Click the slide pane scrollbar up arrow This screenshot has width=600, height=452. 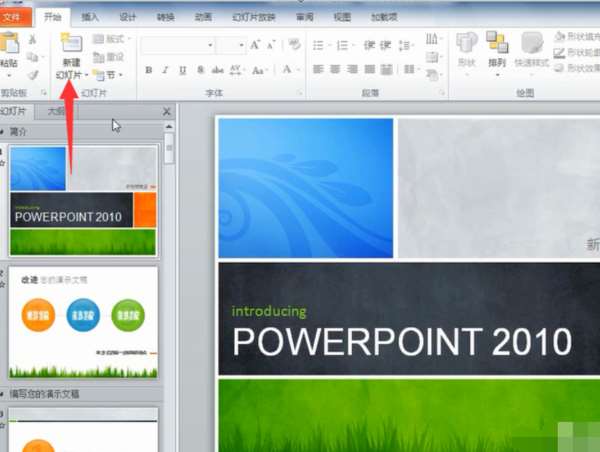click(x=169, y=127)
